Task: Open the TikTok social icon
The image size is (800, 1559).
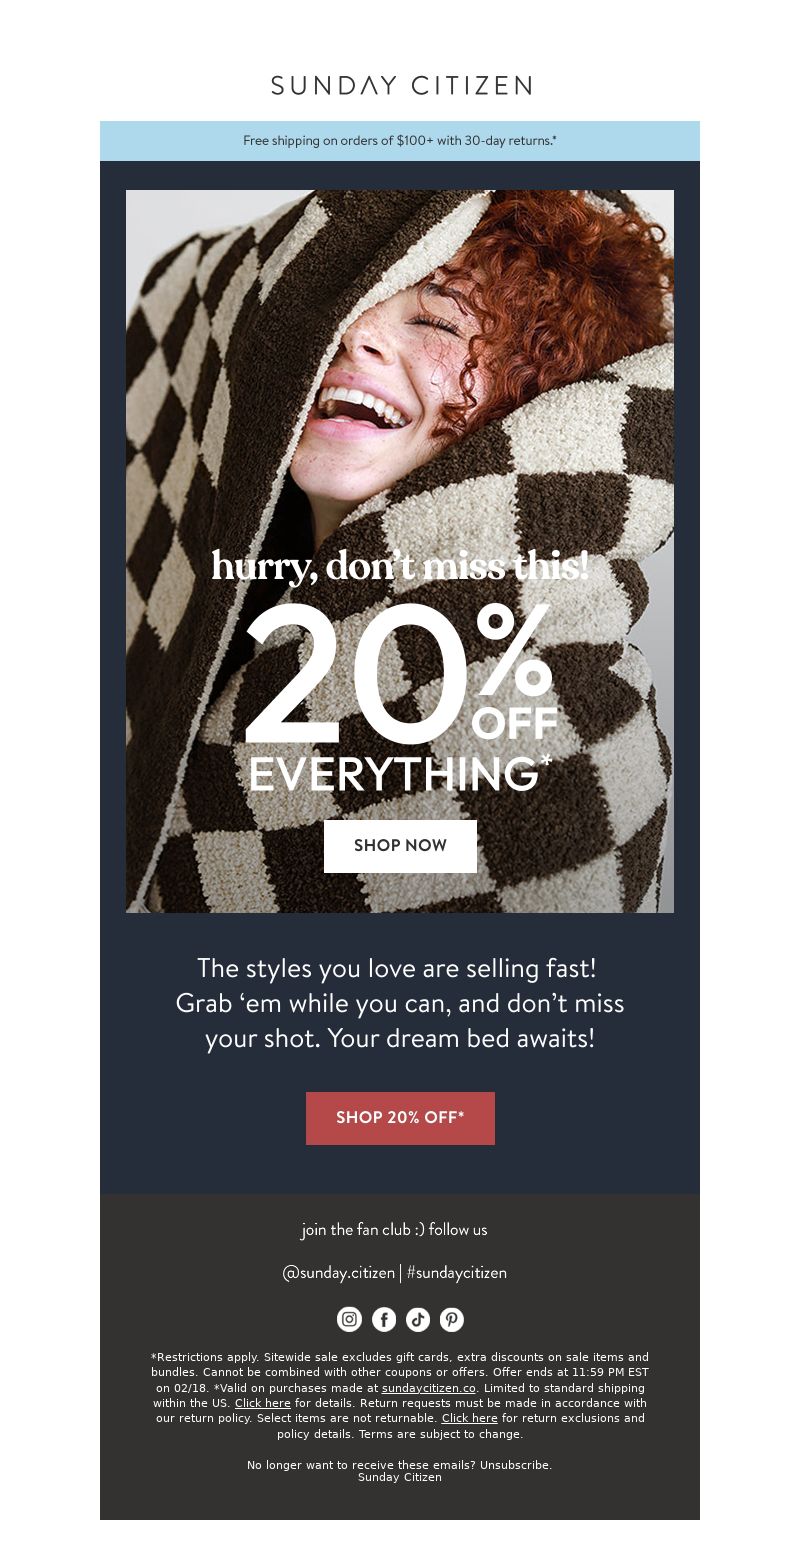Action: pos(418,1319)
